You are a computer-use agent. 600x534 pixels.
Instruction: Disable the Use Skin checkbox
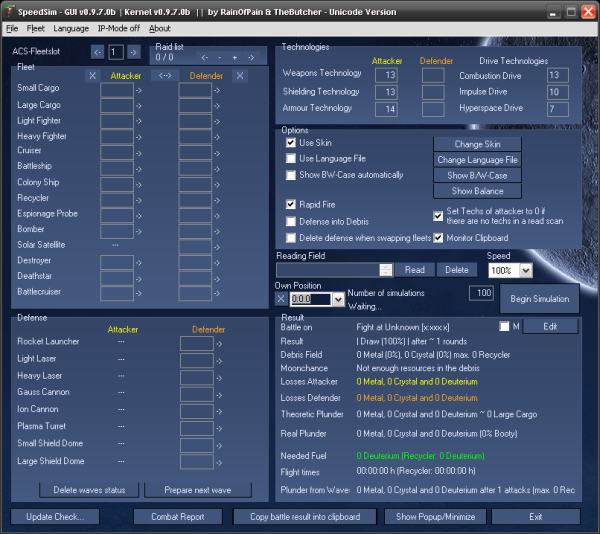291,143
